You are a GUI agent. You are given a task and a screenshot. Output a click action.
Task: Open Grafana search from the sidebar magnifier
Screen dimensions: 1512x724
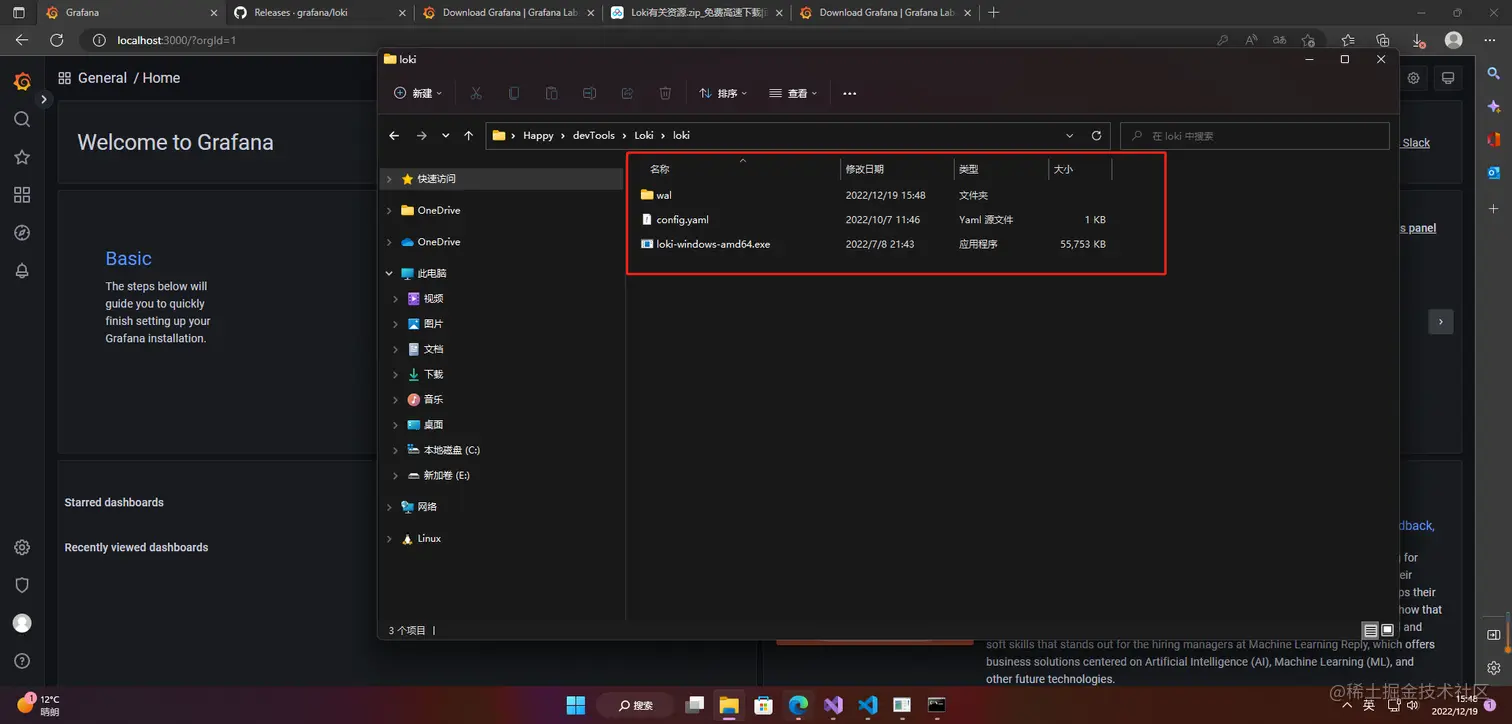(x=22, y=119)
